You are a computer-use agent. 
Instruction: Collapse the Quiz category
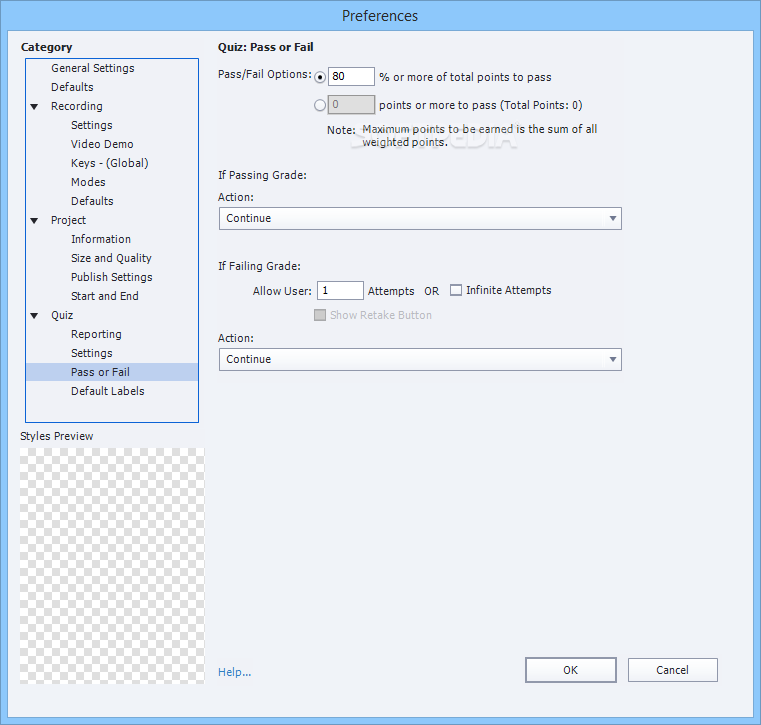click(34, 316)
